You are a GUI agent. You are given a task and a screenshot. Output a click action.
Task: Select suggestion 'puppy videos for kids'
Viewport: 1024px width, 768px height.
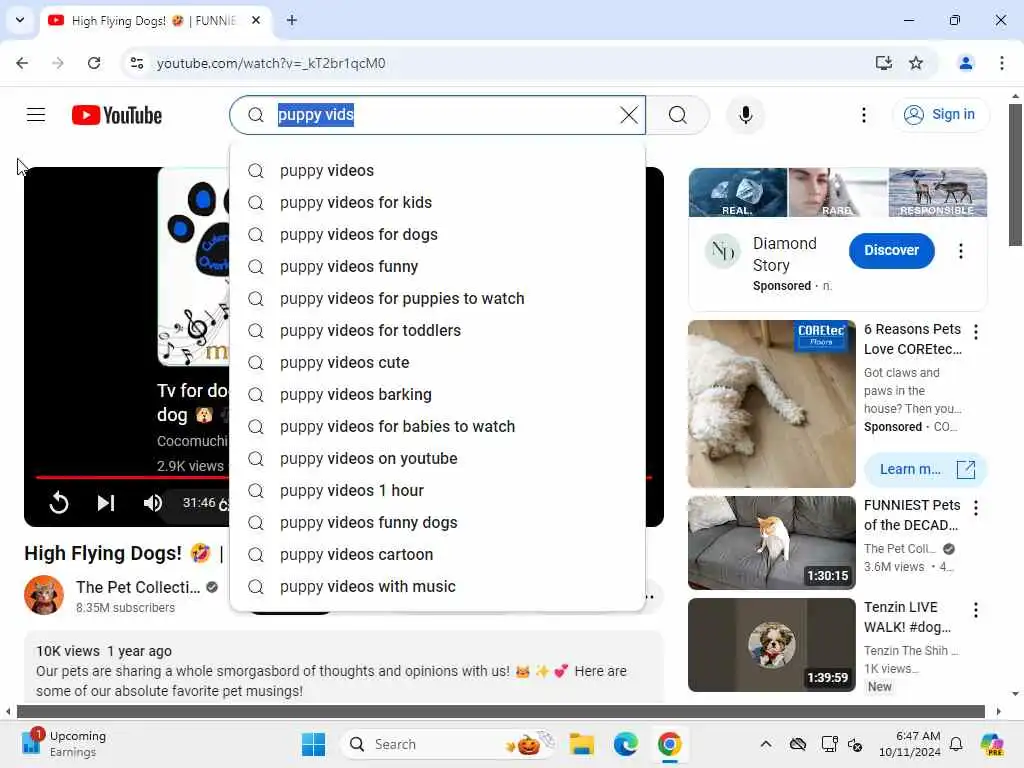[438, 202]
